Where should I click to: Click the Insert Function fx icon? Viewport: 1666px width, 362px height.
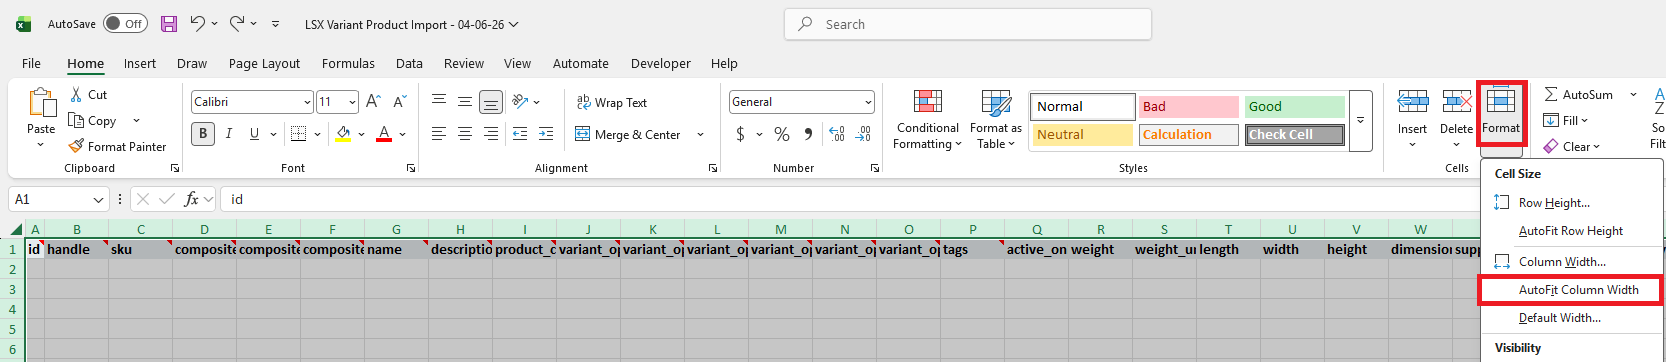pyautogui.click(x=191, y=199)
